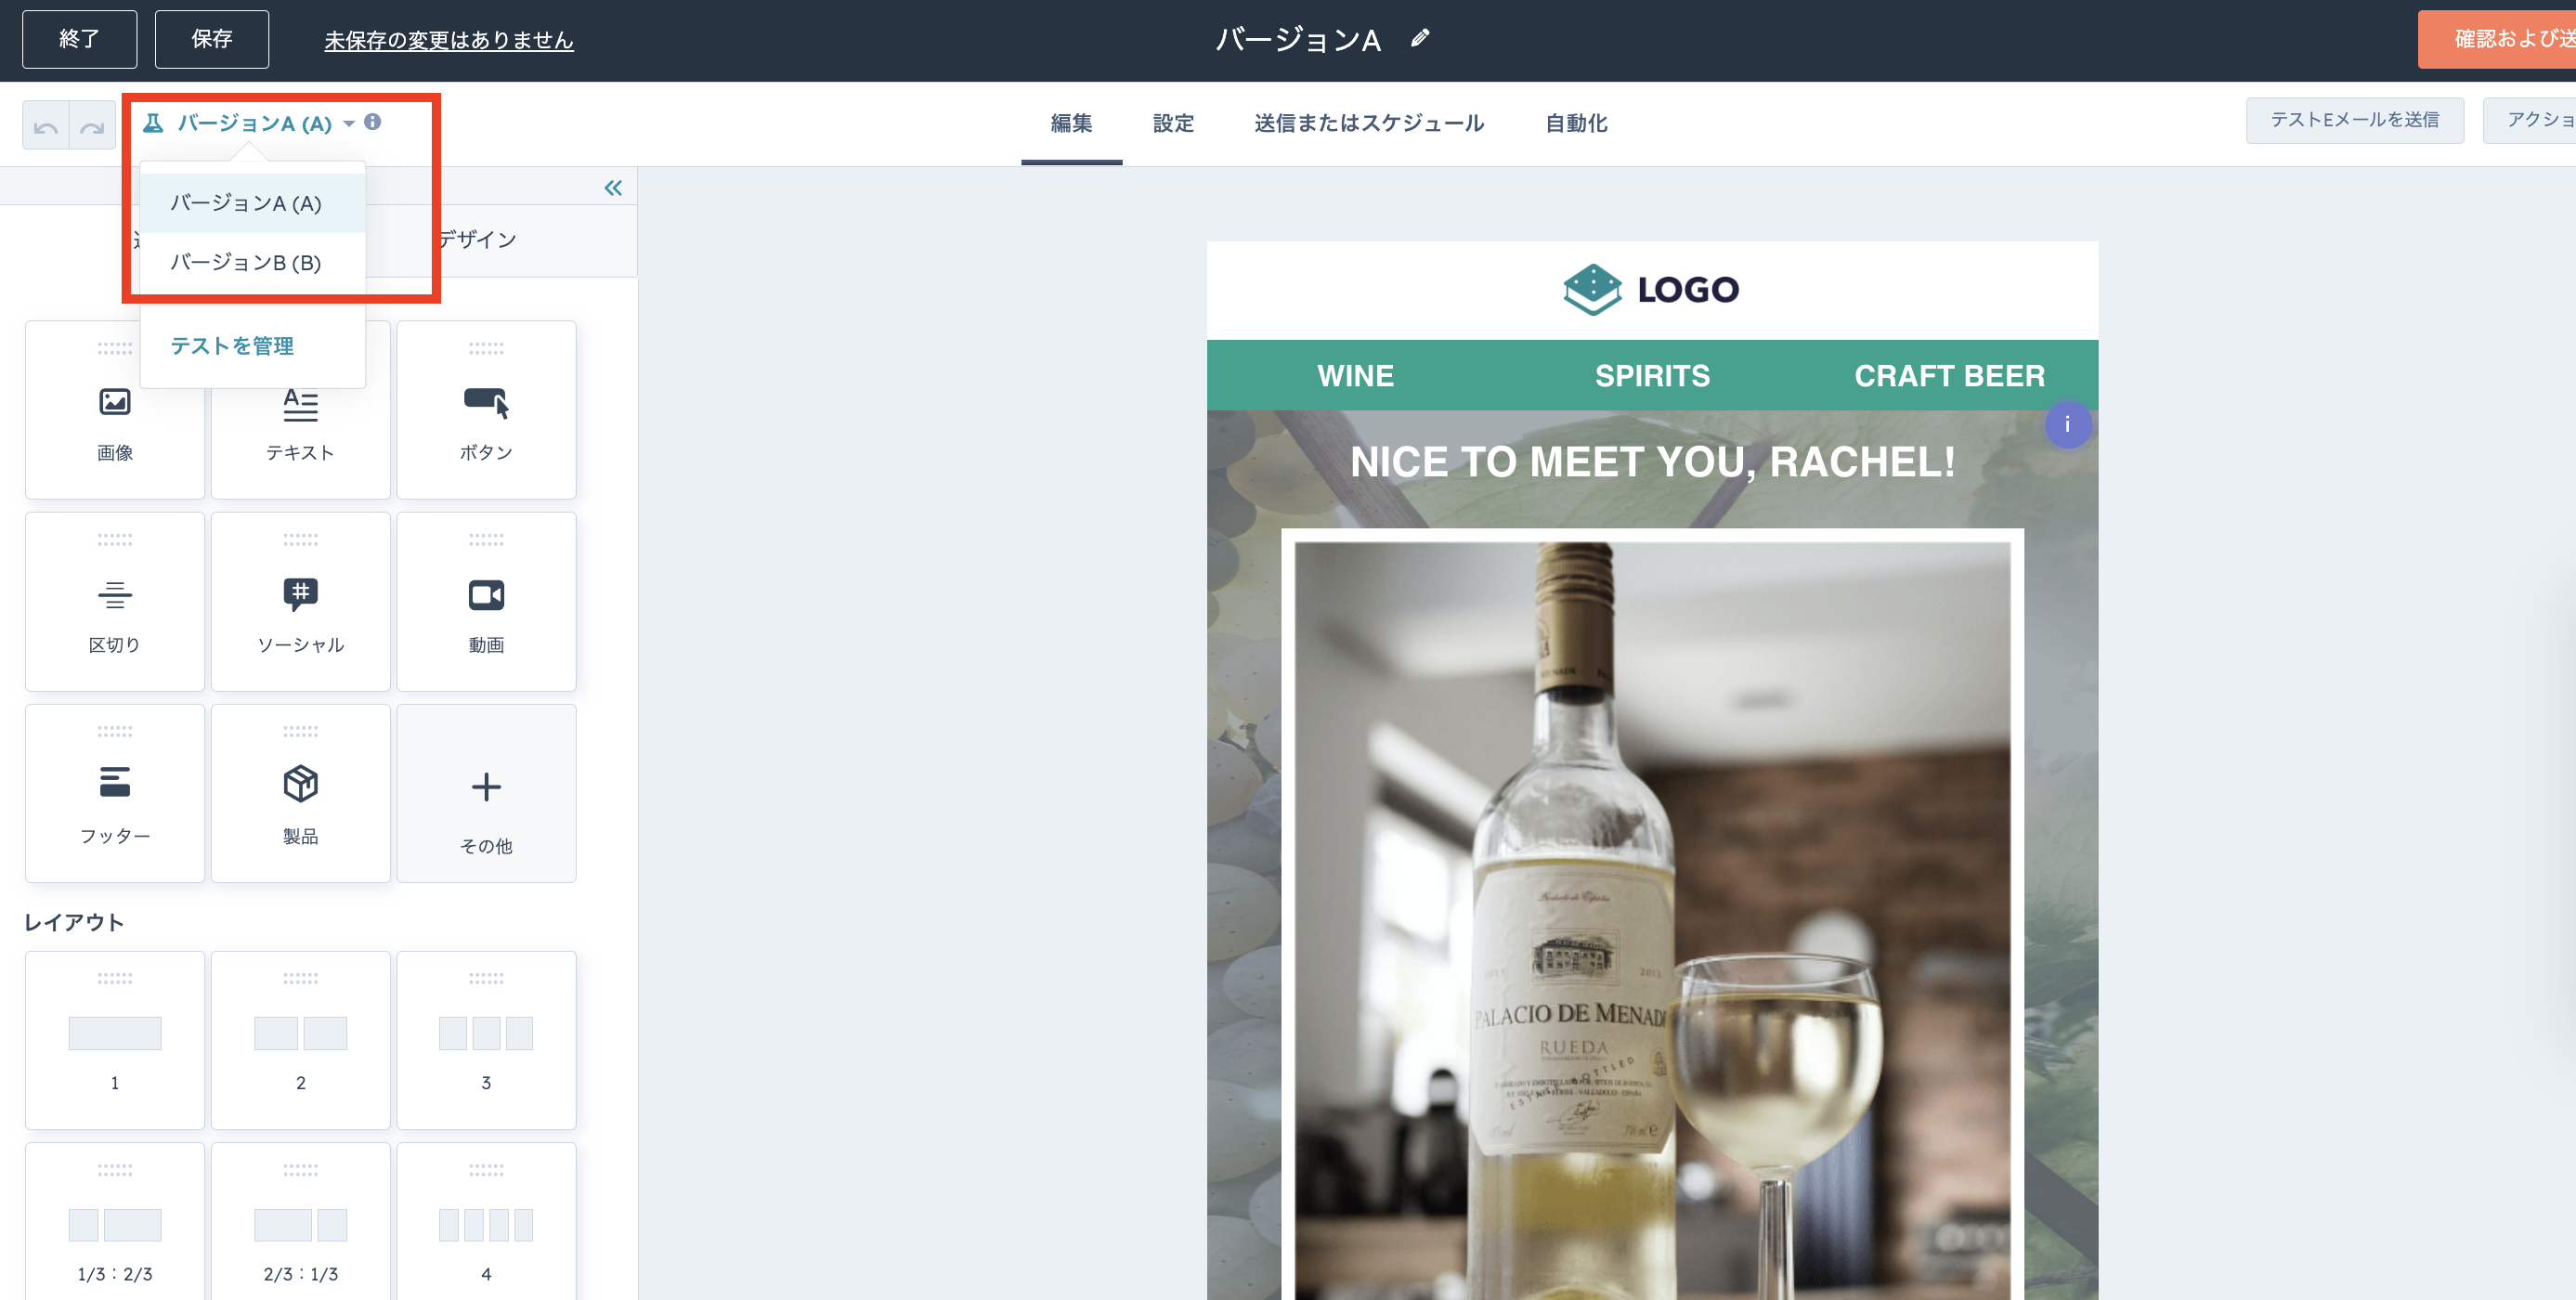Choose the 1 column layout
The width and height of the screenshot is (2576, 1300).
pos(115,1041)
